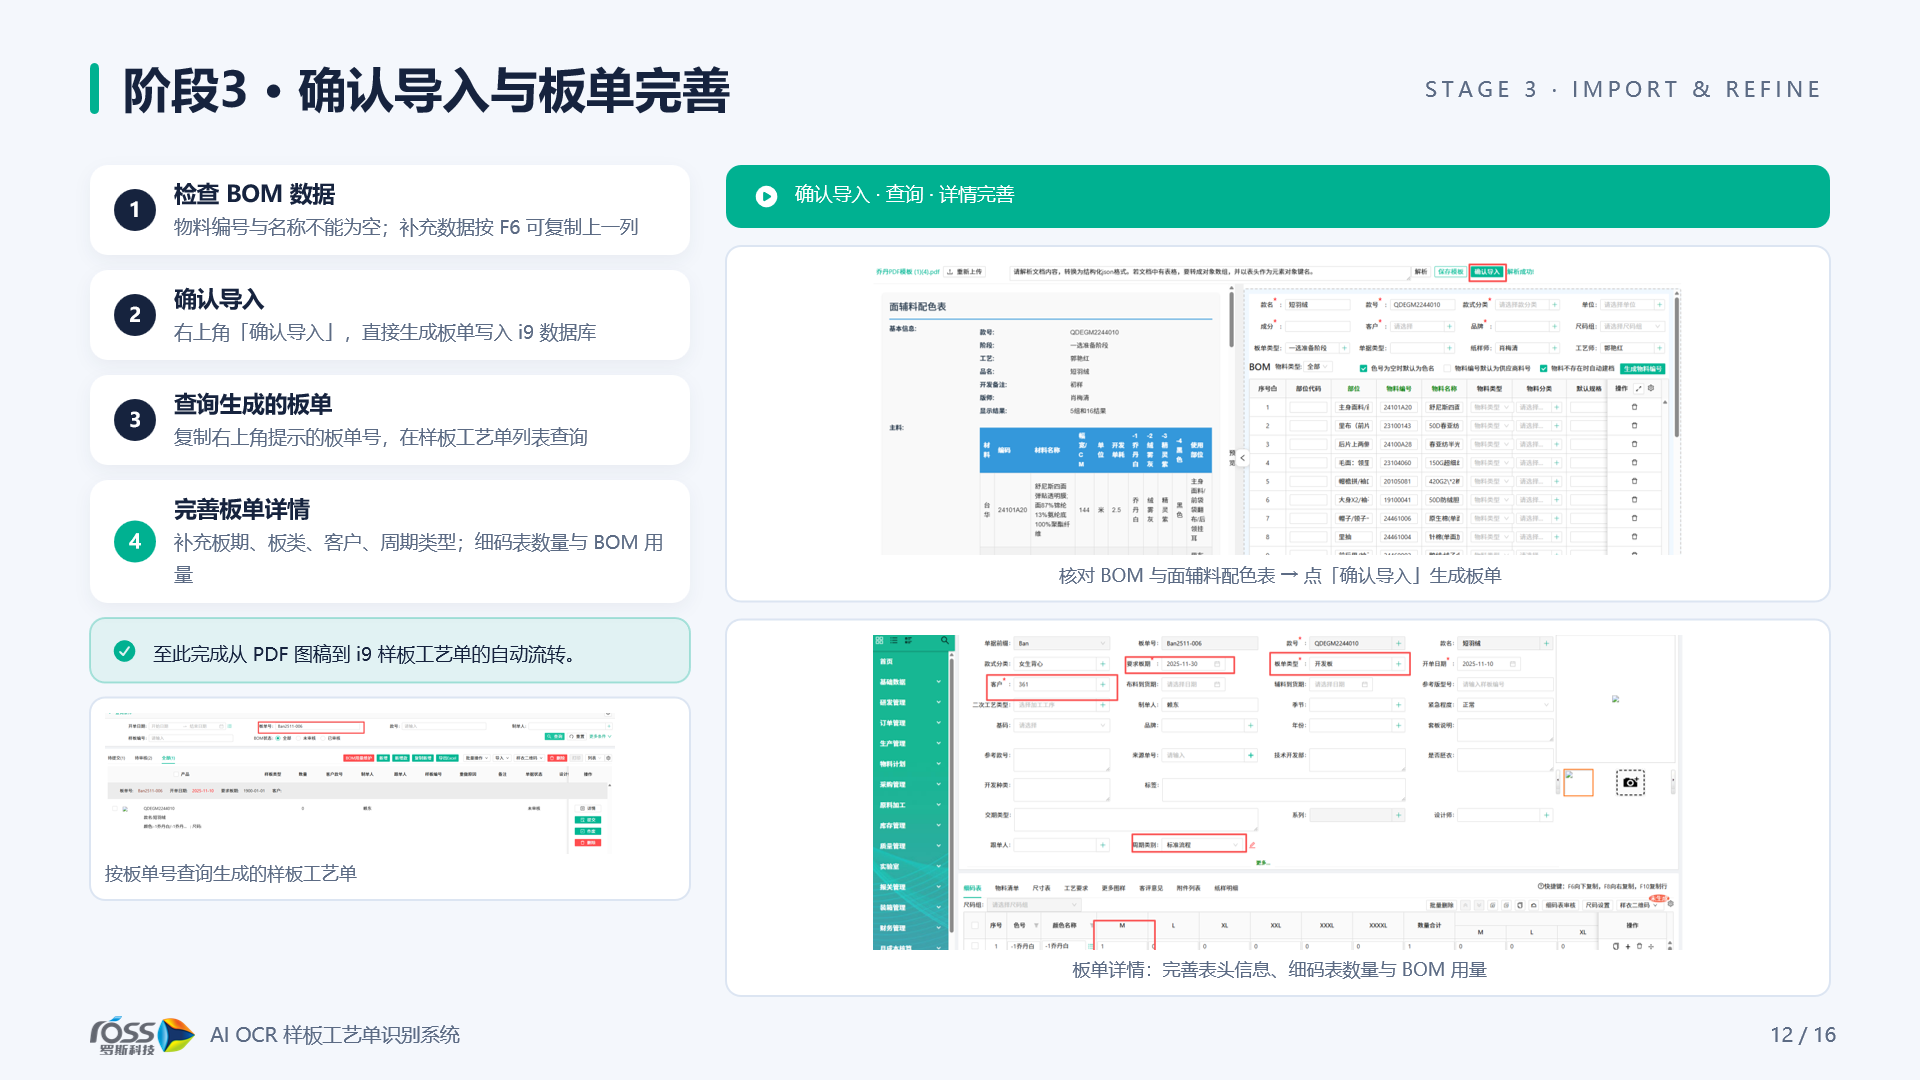The width and height of the screenshot is (1920, 1080).
Task: Open the 紧急程度 正常 dropdown
Action: click(1505, 705)
